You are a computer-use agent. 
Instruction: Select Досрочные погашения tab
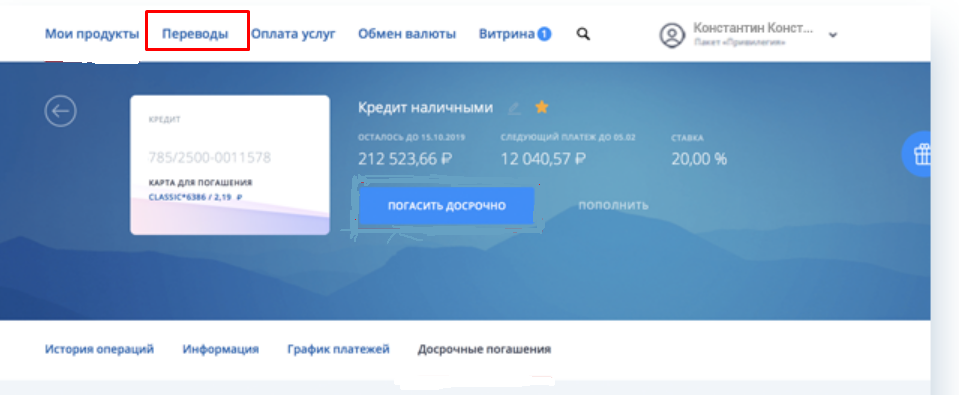484,350
